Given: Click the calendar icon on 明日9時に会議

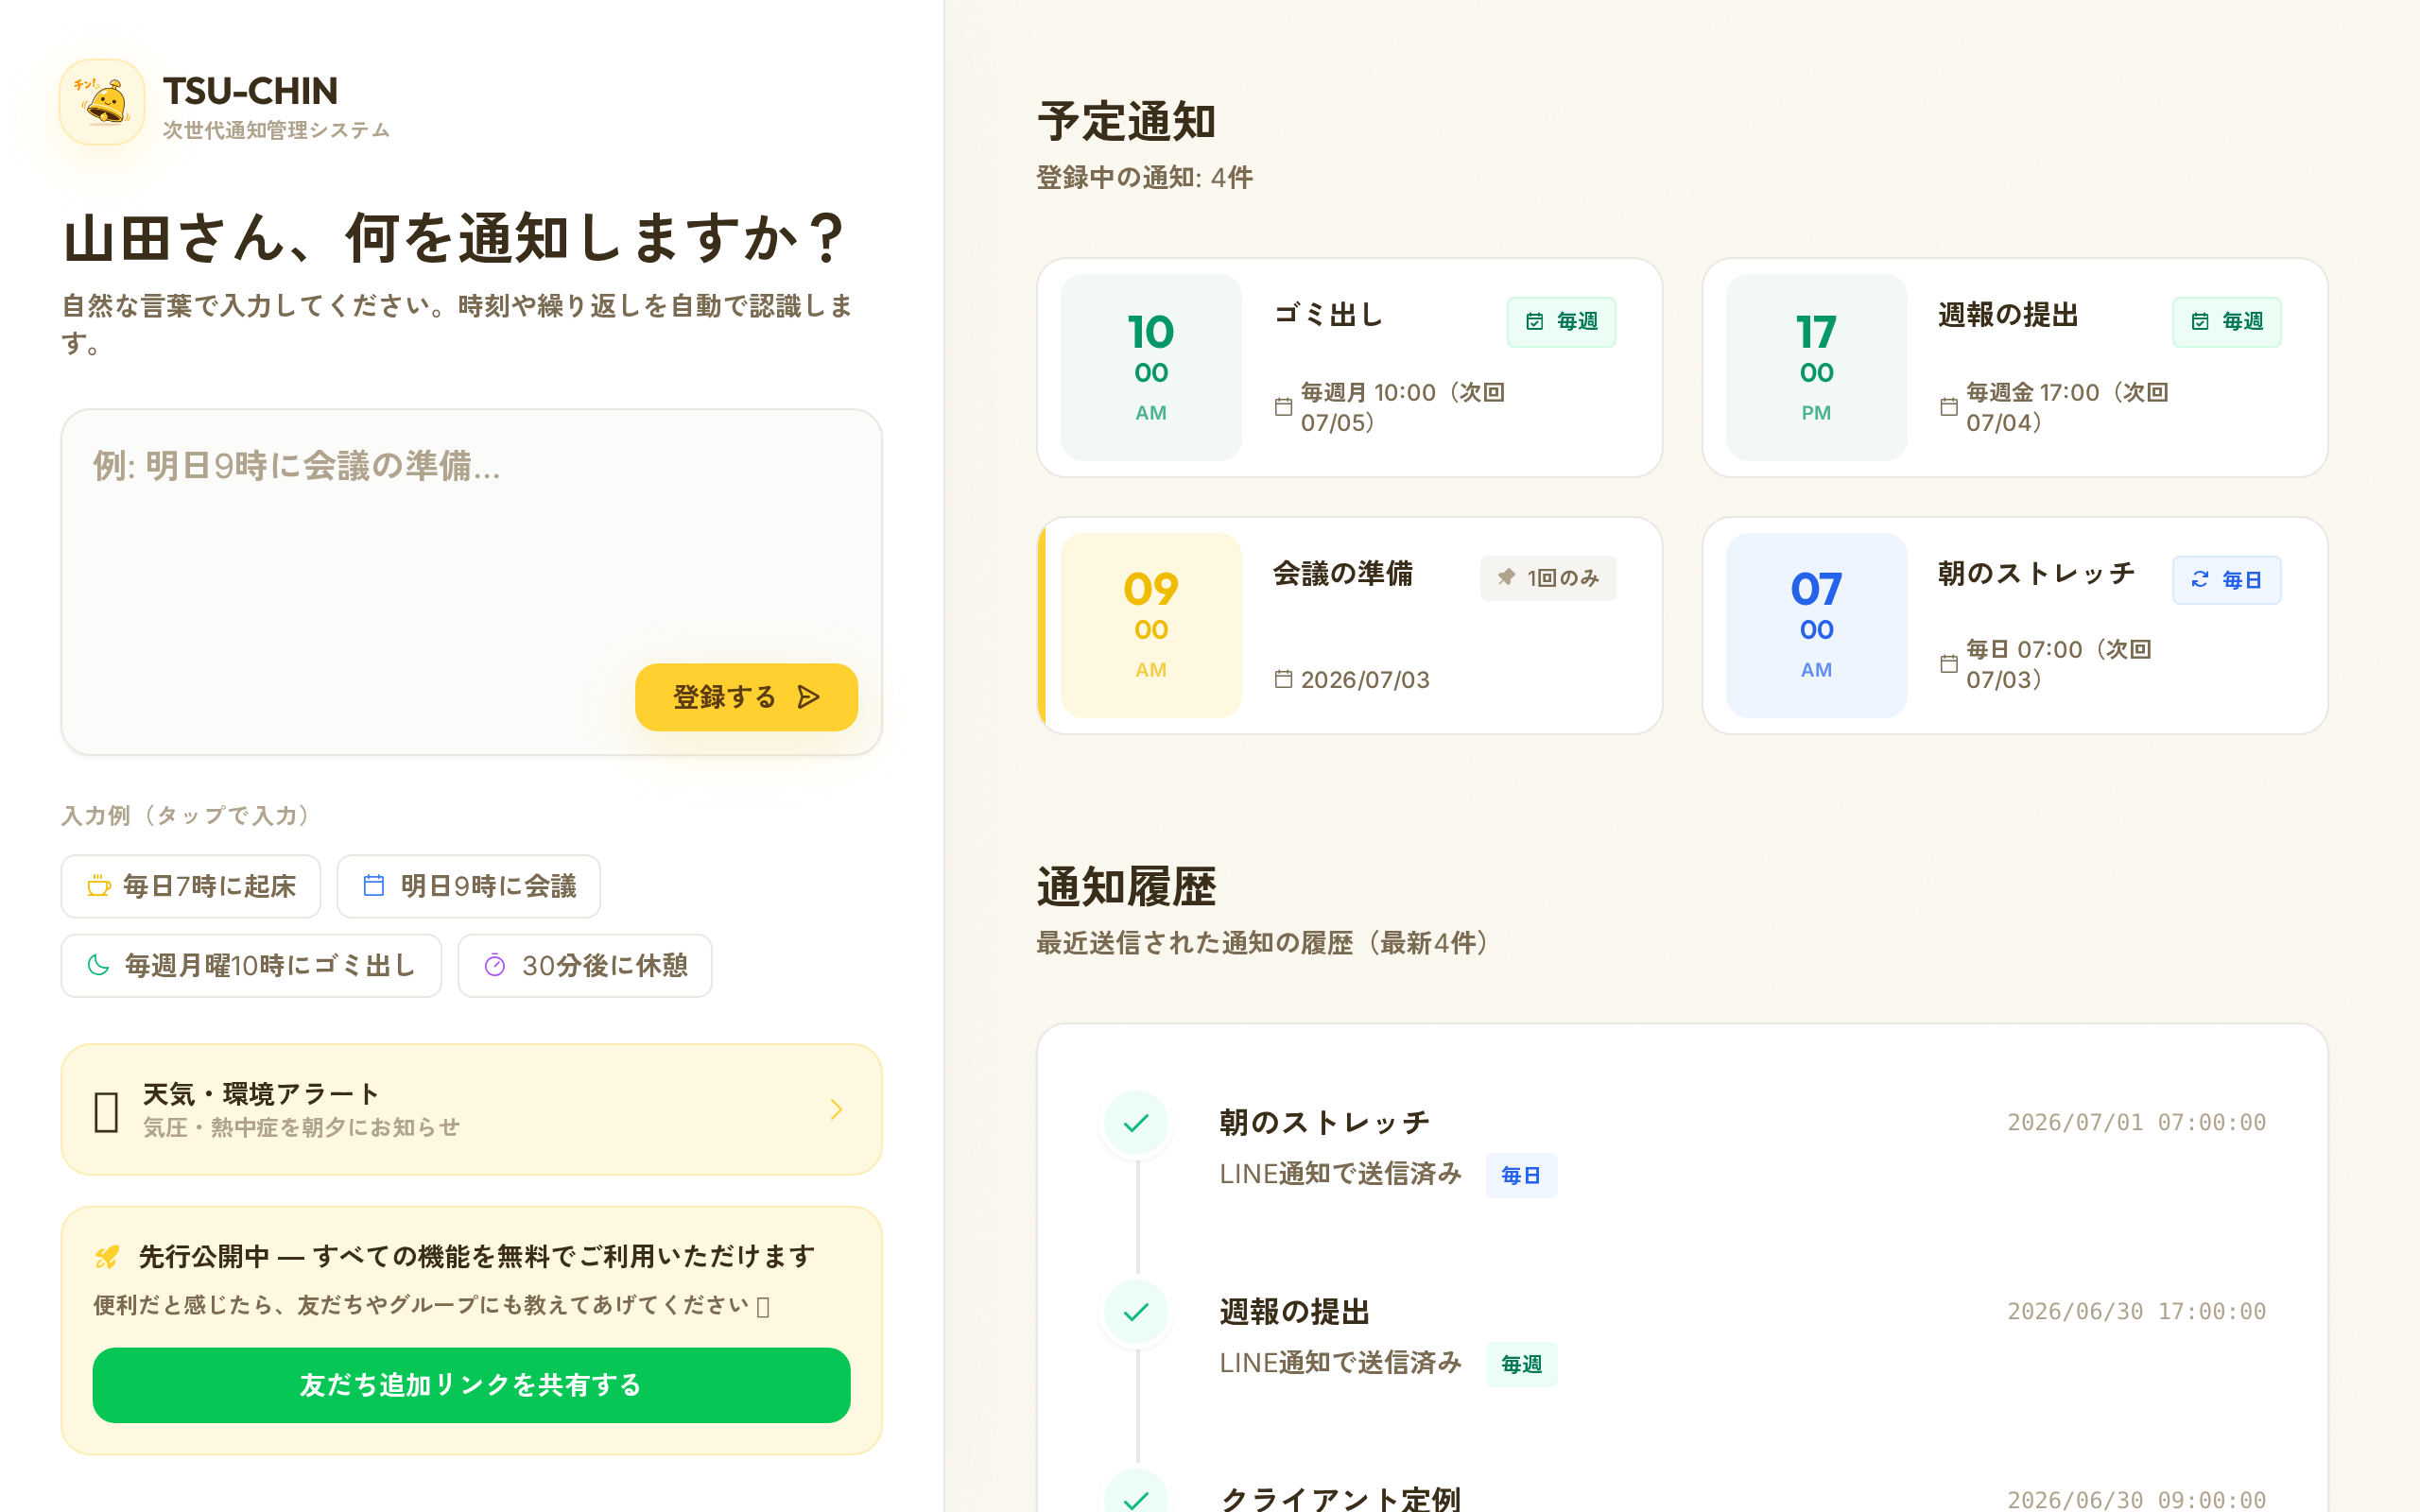Looking at the screenshot, I should pyautogui.click(x=374, y=886).
